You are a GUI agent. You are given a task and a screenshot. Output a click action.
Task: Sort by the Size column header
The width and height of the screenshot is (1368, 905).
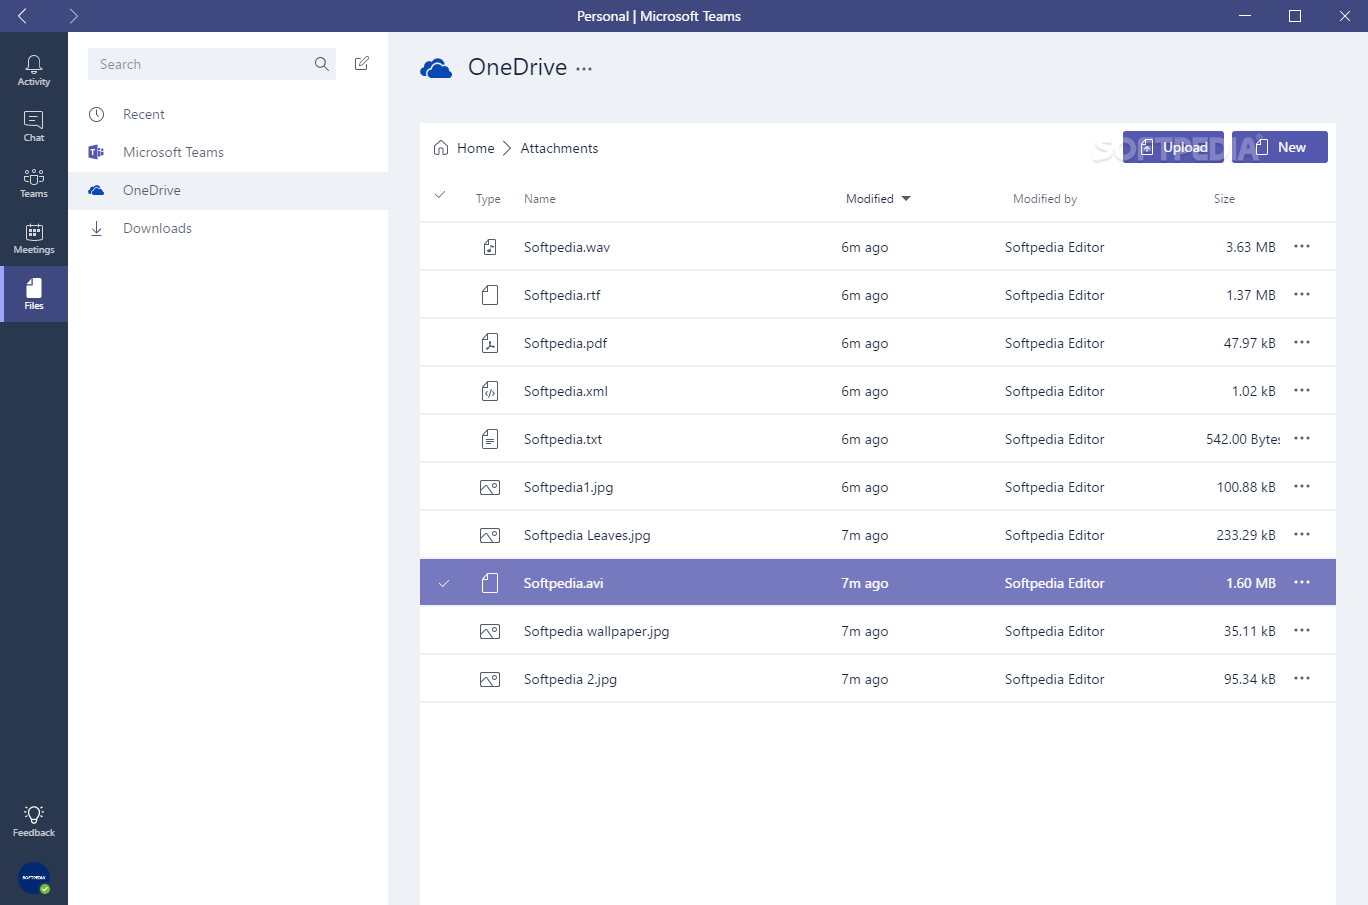click(1224, 199)
